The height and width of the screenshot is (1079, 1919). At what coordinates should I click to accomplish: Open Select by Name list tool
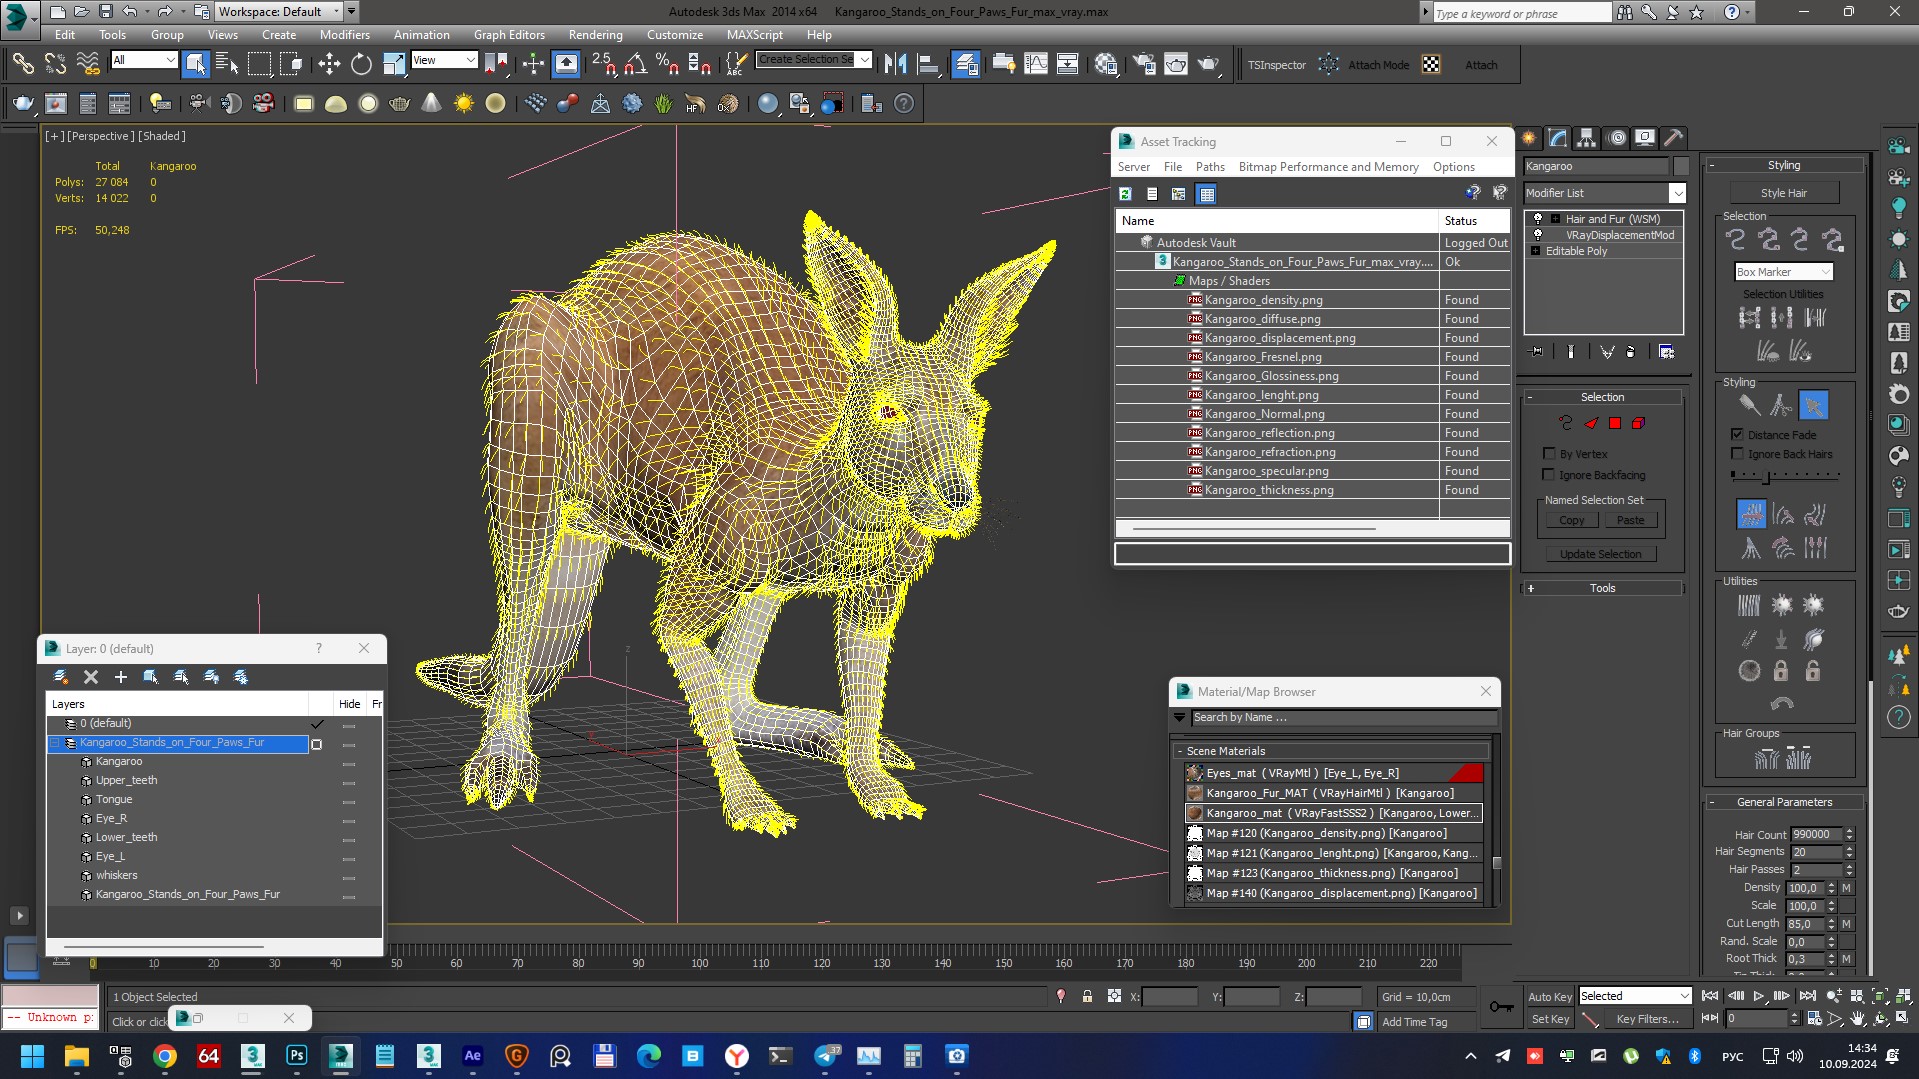[227, 65]
